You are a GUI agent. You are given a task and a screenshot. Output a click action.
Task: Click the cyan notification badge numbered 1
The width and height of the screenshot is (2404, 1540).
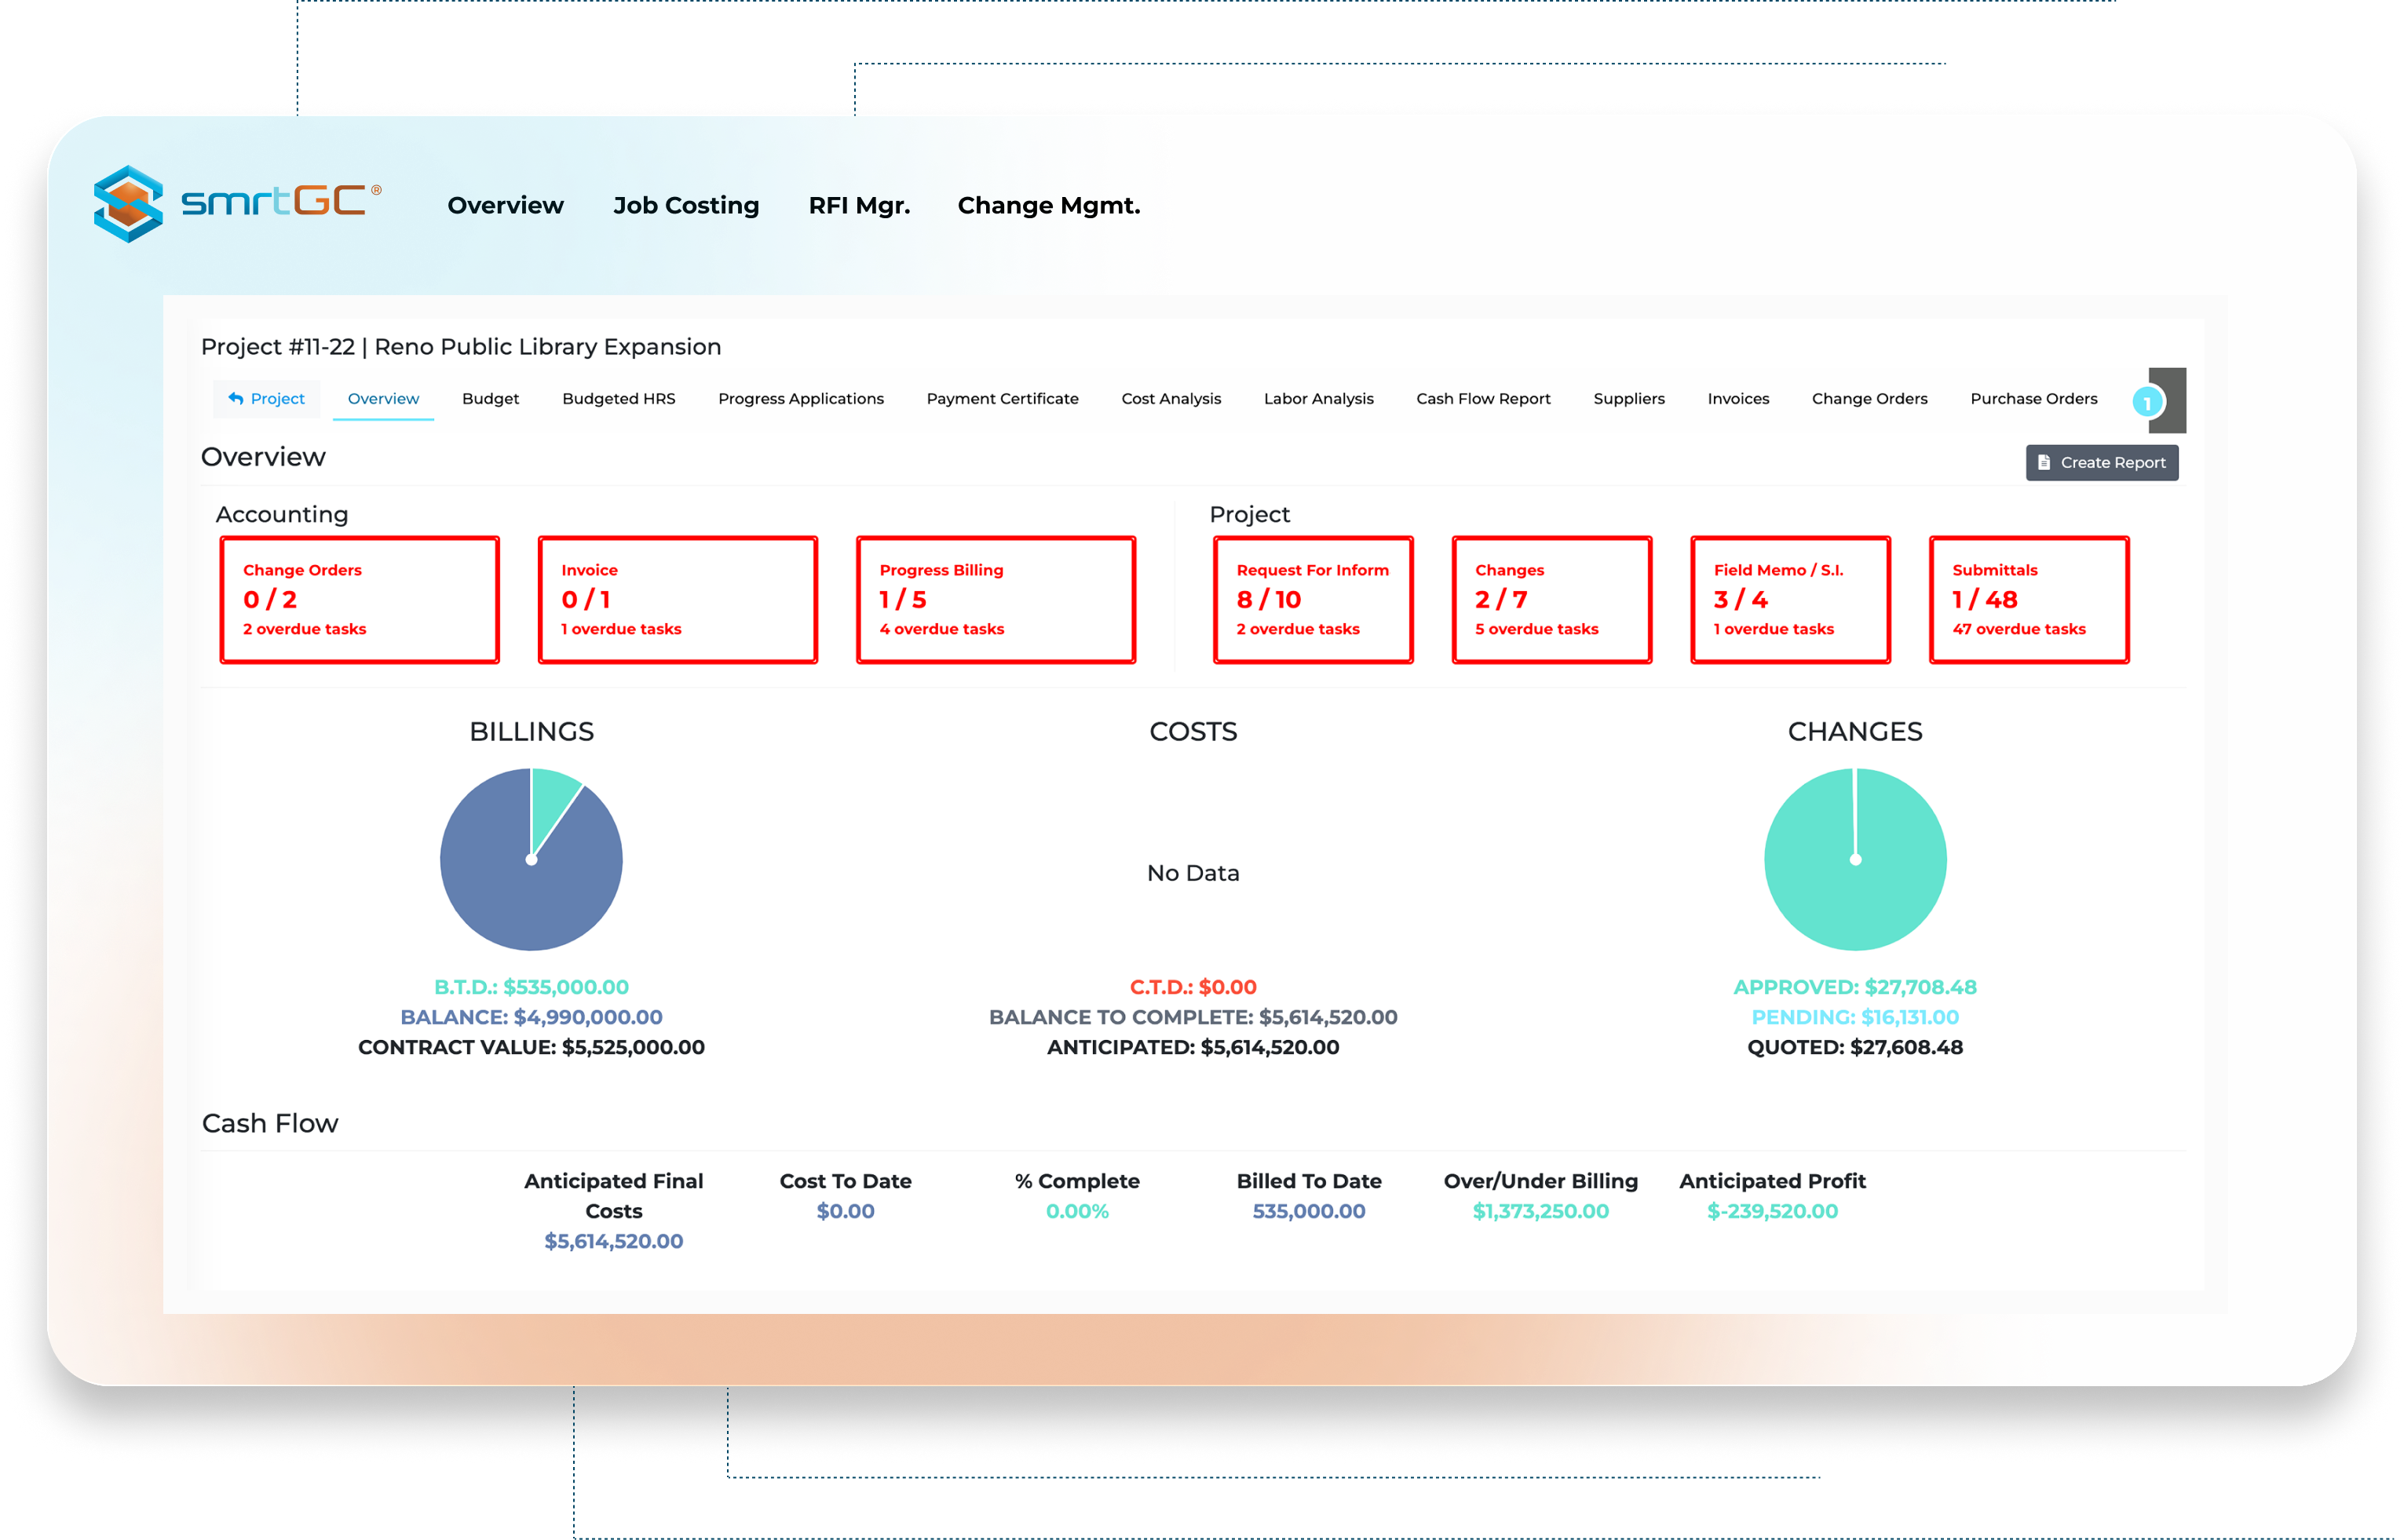[2147, 403]
